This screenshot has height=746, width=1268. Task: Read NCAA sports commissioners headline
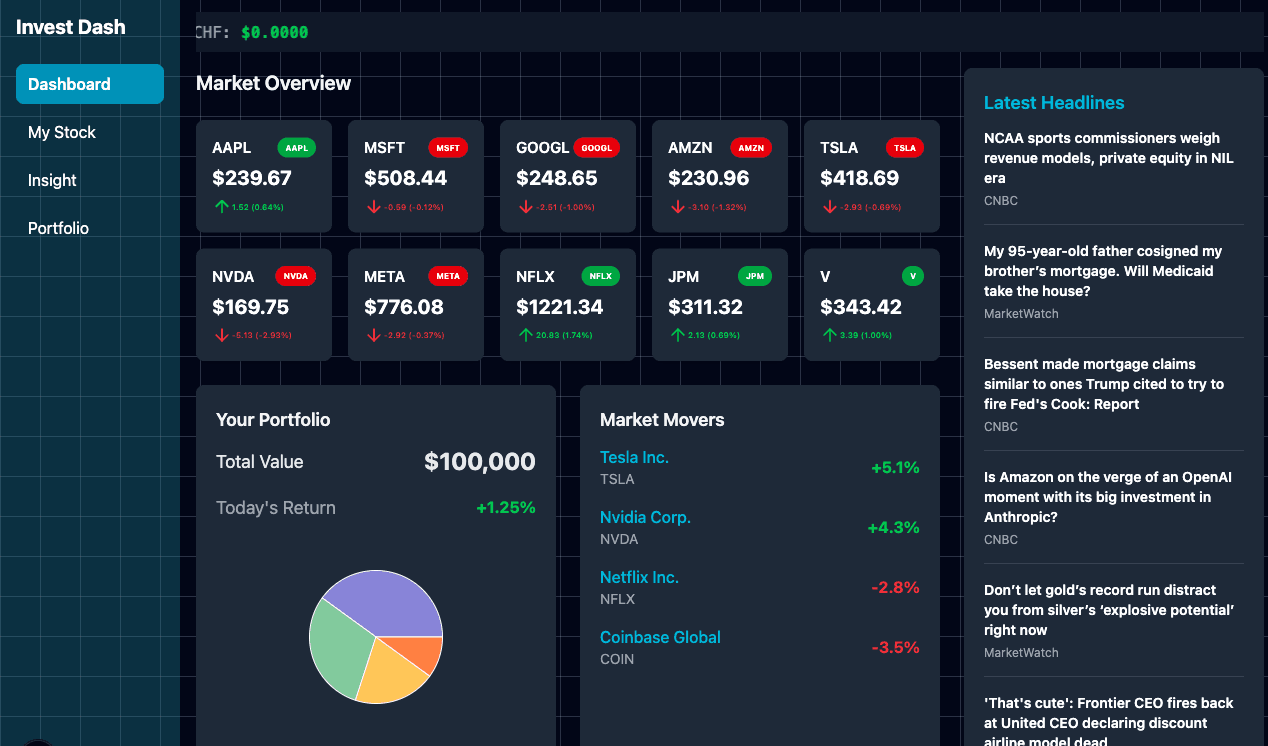[1108, 158]
